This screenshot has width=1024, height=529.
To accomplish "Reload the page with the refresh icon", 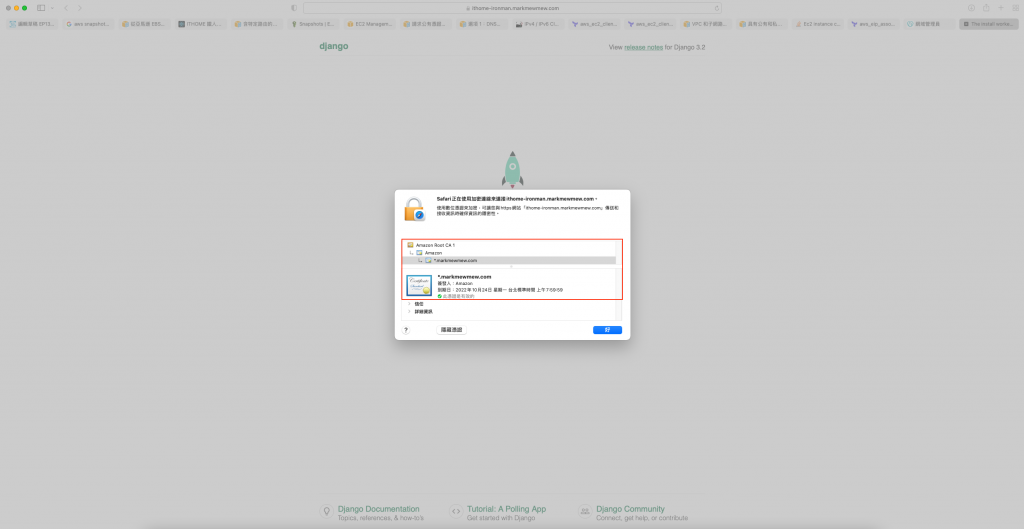I will (x=716, y=8).
